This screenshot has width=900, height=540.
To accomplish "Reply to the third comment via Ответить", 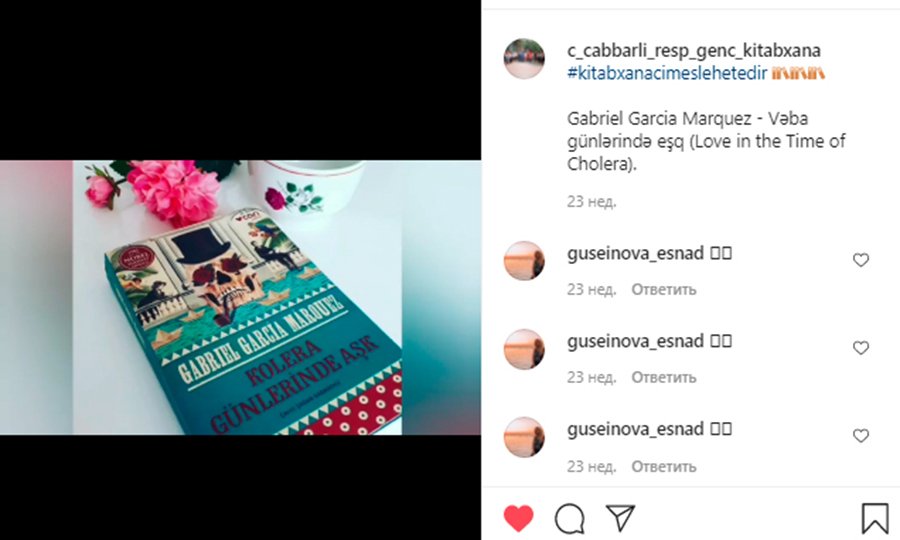I will click(x=664, y=466).
